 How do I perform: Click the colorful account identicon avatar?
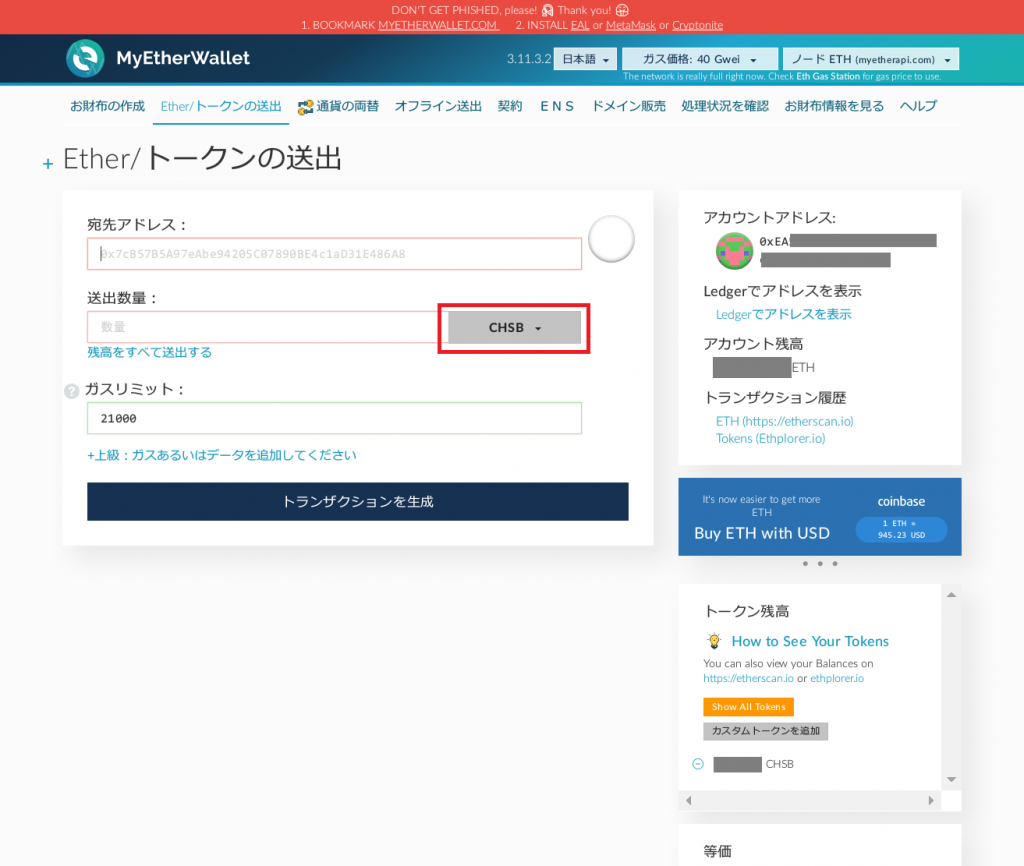pyautogui.click(x=734, y=251)
